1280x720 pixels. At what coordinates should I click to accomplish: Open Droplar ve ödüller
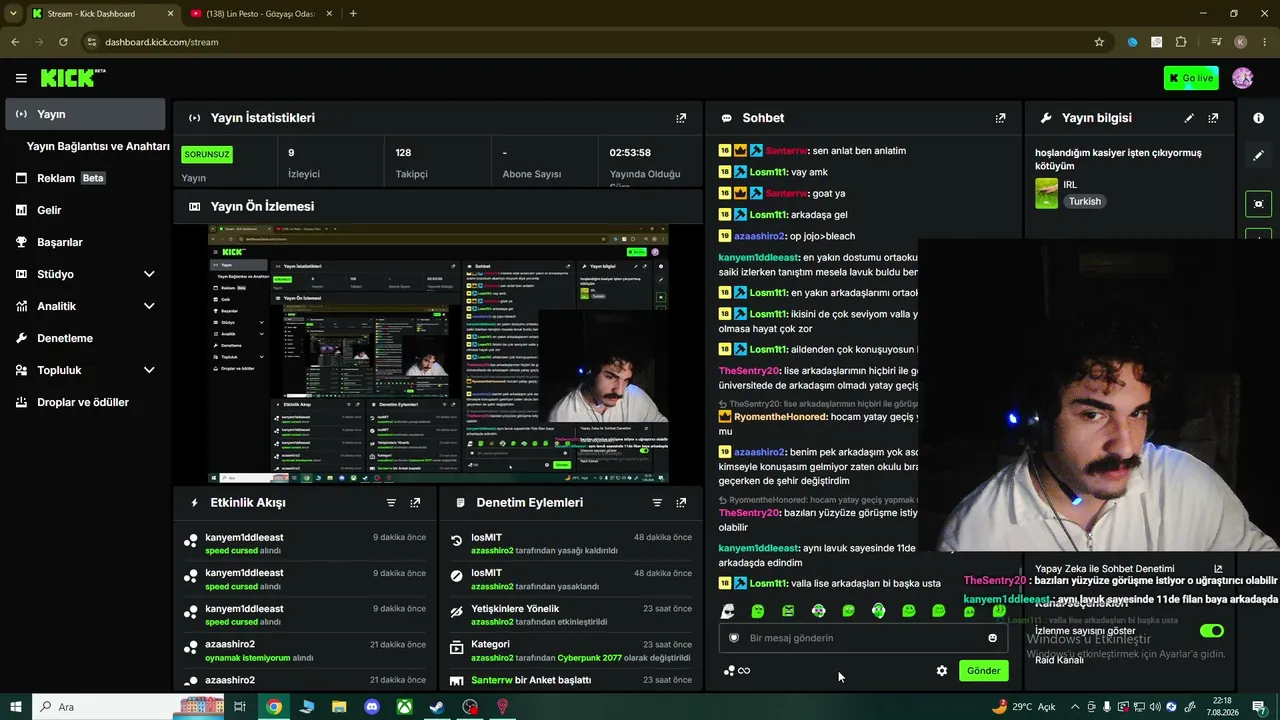click(85, 402)
